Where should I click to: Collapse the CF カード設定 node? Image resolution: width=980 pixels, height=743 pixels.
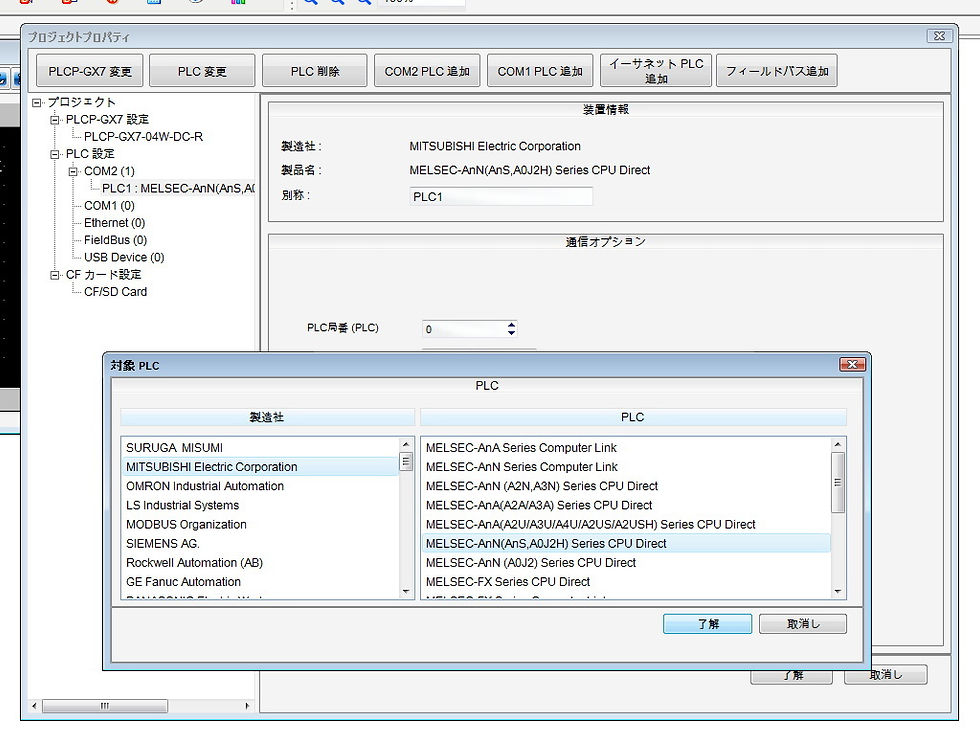pyautogui.click(x=55, y=275)
